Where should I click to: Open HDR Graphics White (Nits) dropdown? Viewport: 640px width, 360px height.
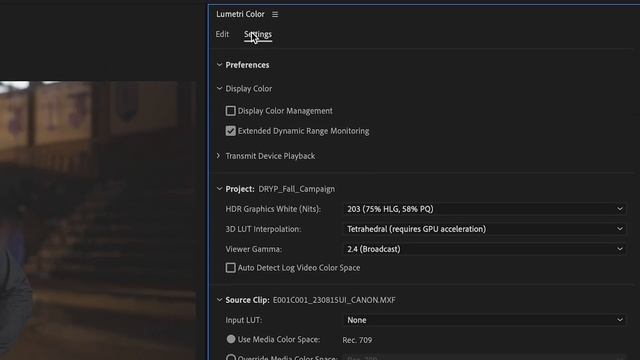[x=484, y=209]
